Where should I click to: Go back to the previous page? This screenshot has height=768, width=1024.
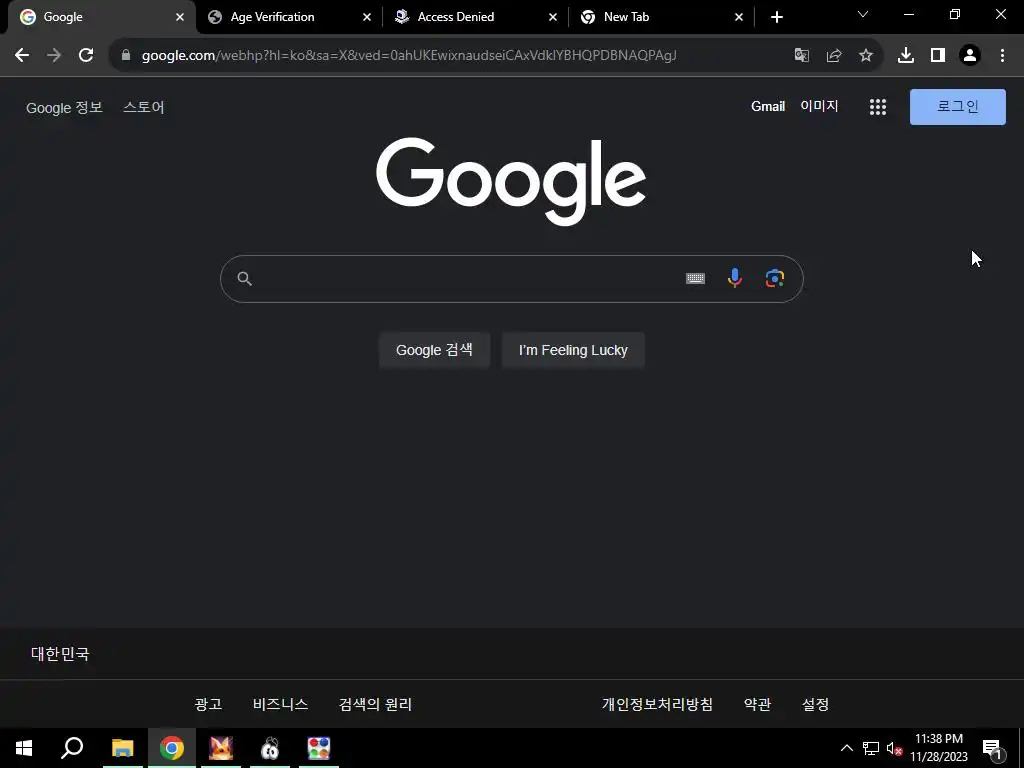coord(22,56)
